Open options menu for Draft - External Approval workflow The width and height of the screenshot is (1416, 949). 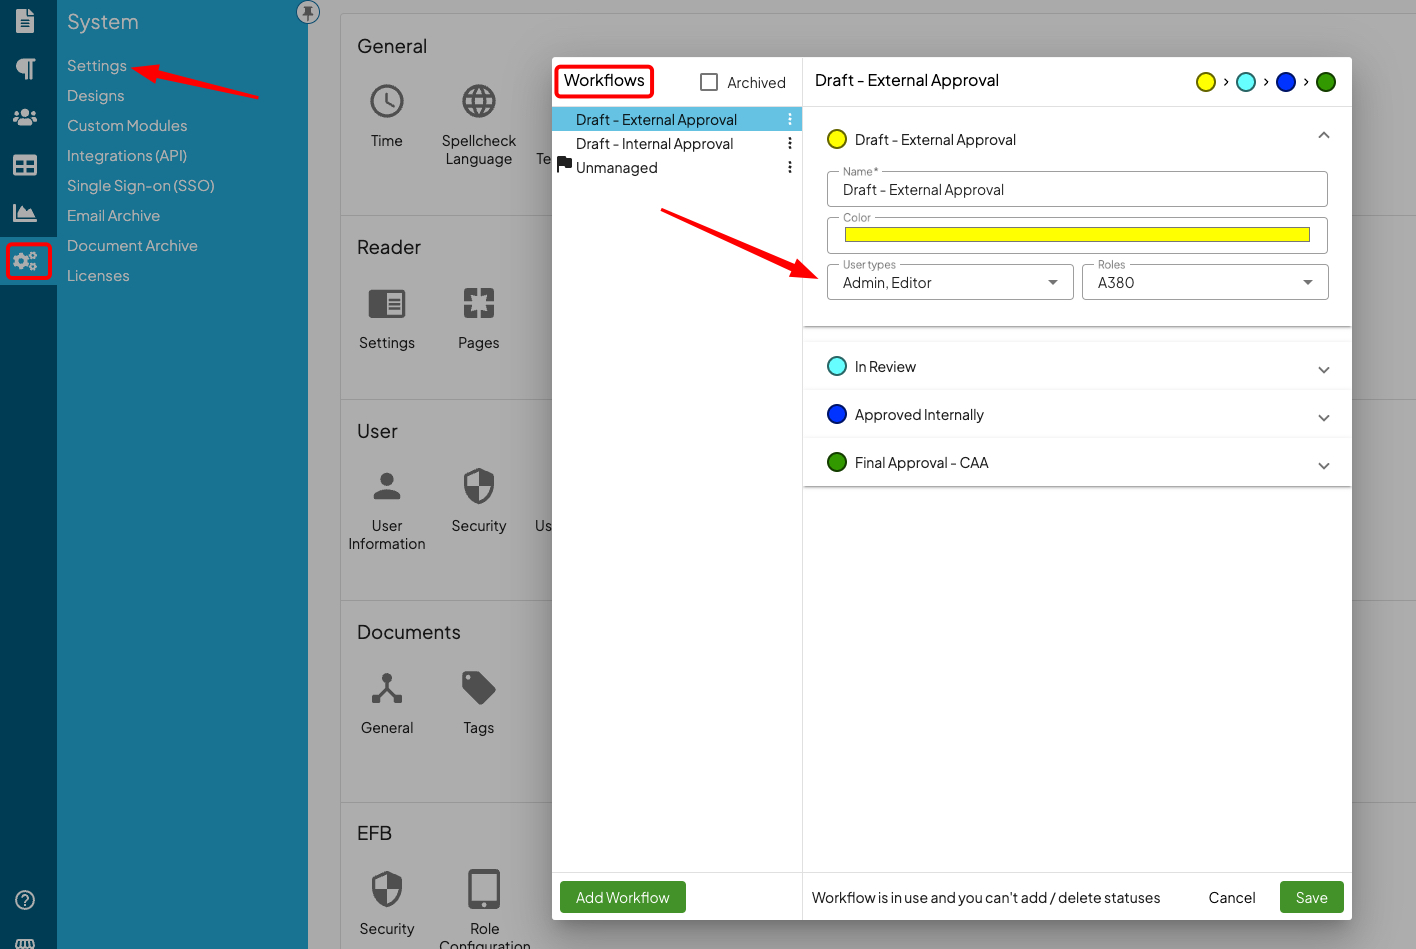(790, 119)
